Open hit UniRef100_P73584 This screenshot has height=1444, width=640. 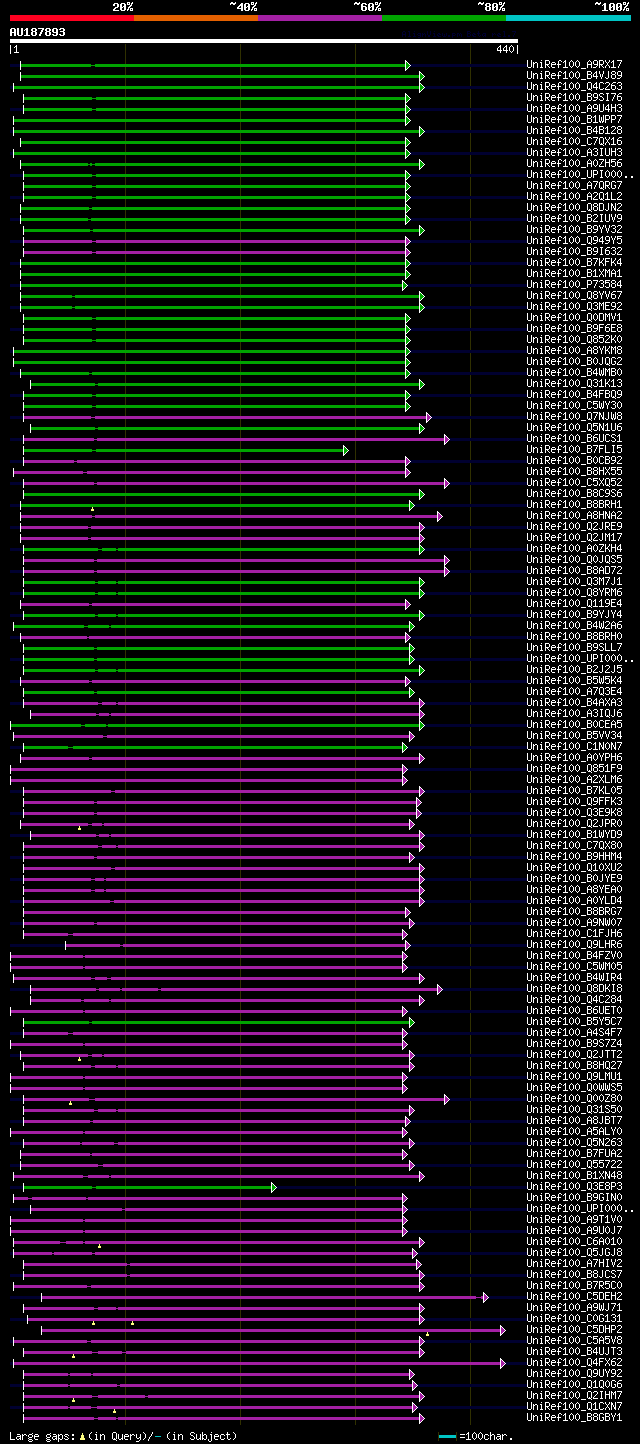[574, 285]
